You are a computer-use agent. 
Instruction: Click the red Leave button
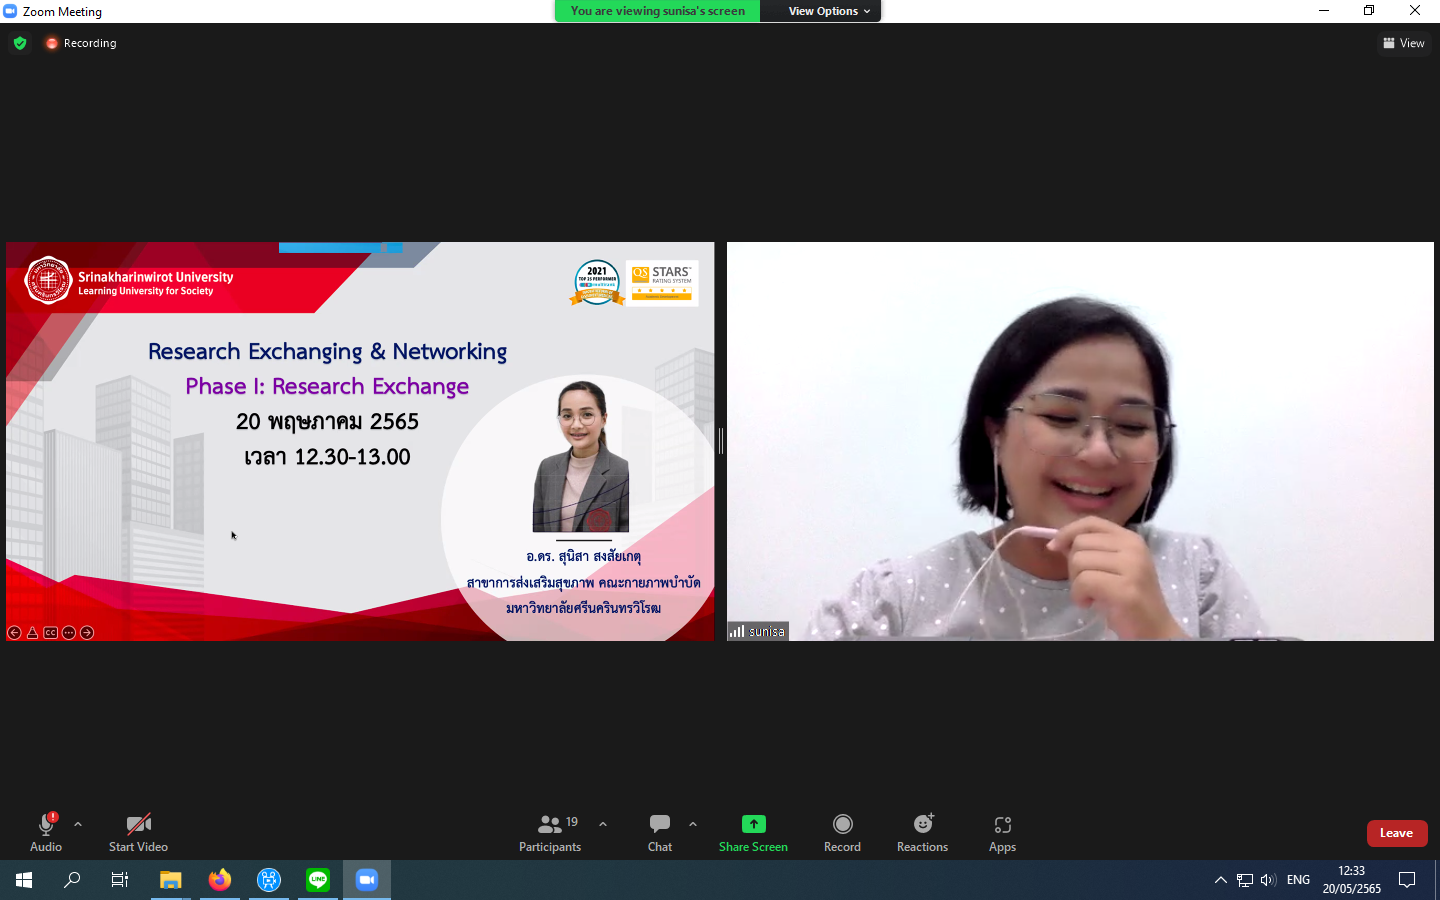(1396, 833)
